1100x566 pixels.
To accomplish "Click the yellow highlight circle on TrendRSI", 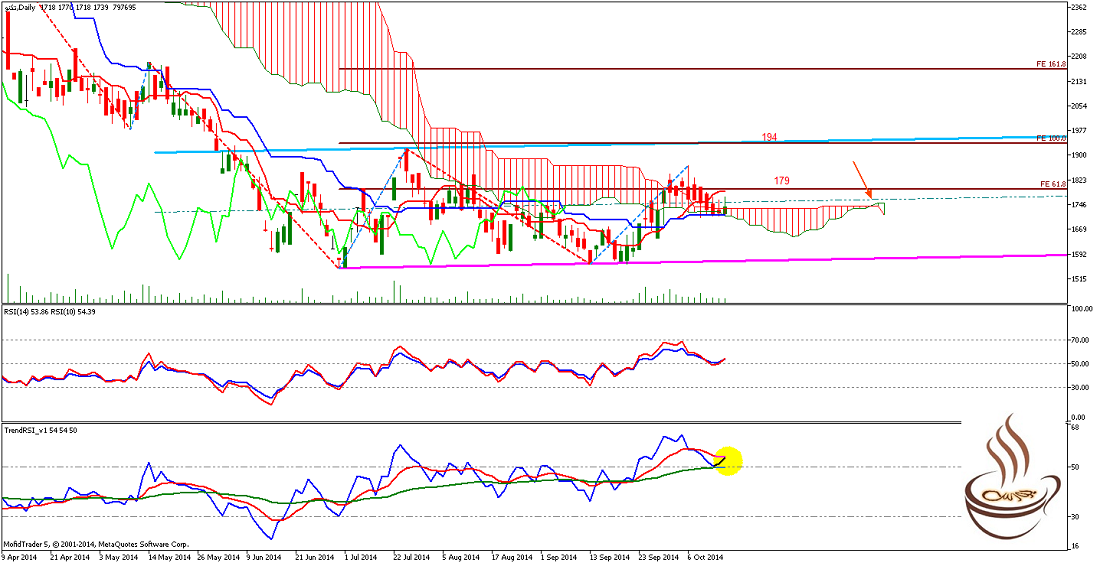I will click(728, 460).
